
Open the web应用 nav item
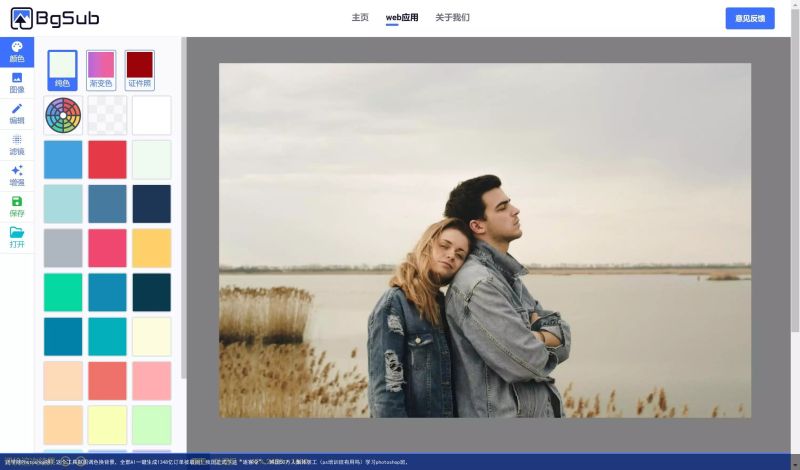point(402,17)
